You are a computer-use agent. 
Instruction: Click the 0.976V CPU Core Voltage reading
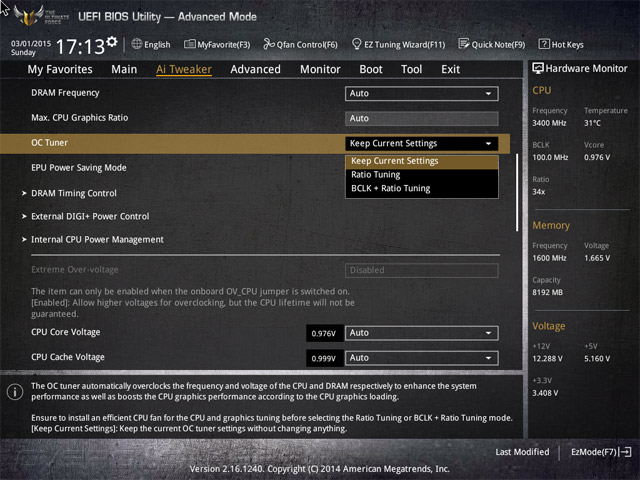324,333
